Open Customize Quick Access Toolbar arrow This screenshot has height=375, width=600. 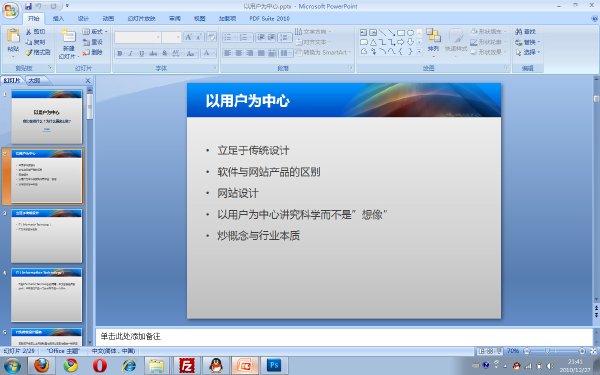[x=67, y=6]
